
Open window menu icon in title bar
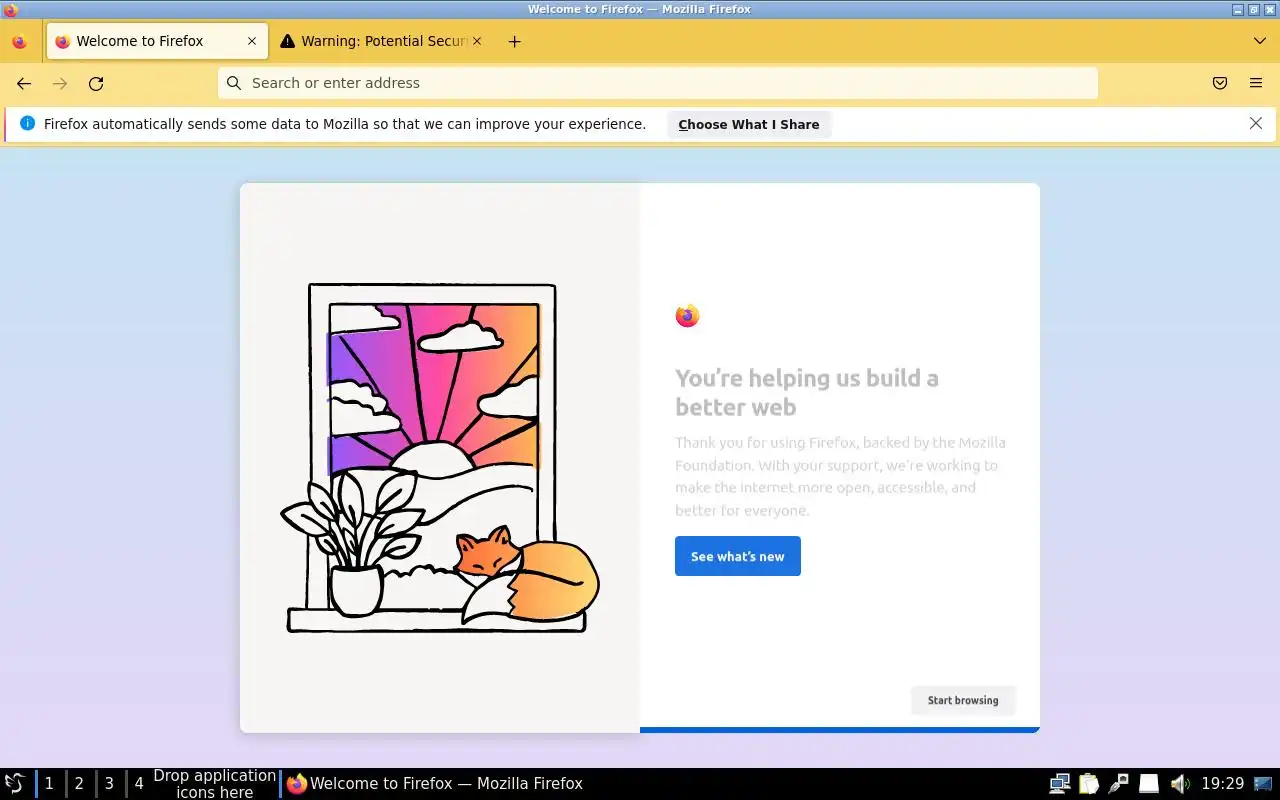coord(10,9)
